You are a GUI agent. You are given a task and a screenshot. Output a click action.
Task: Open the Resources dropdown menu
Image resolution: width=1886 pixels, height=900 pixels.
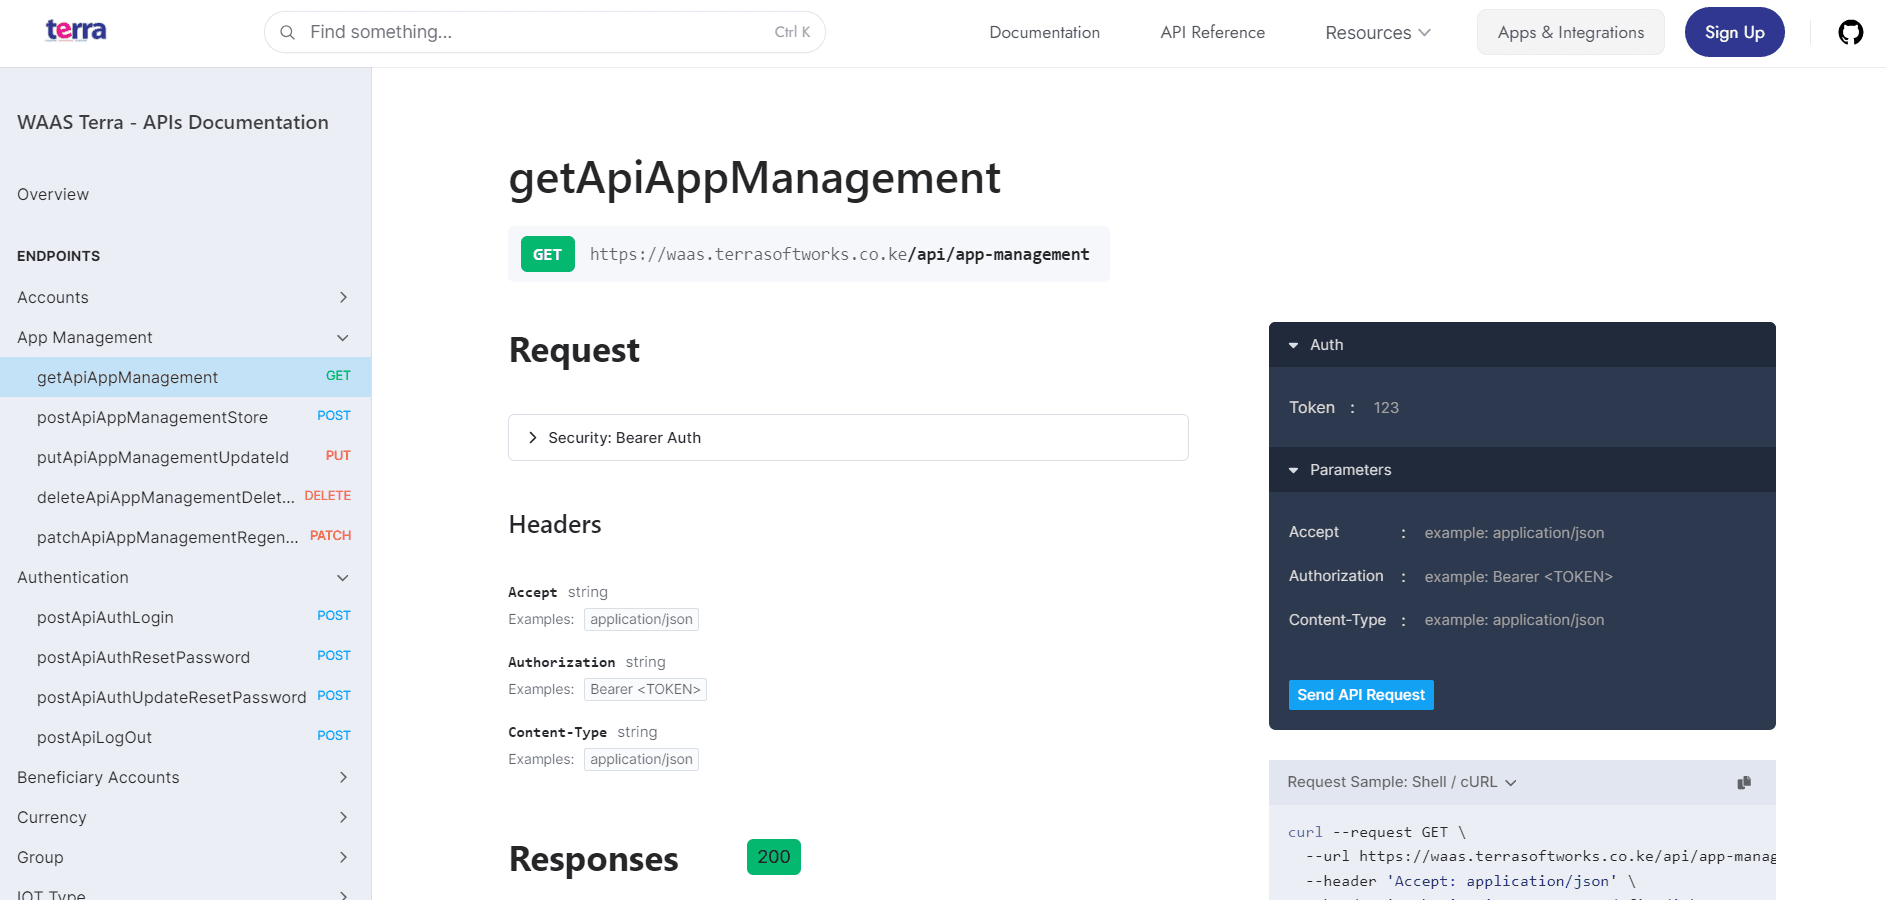tap(1377, 33)
